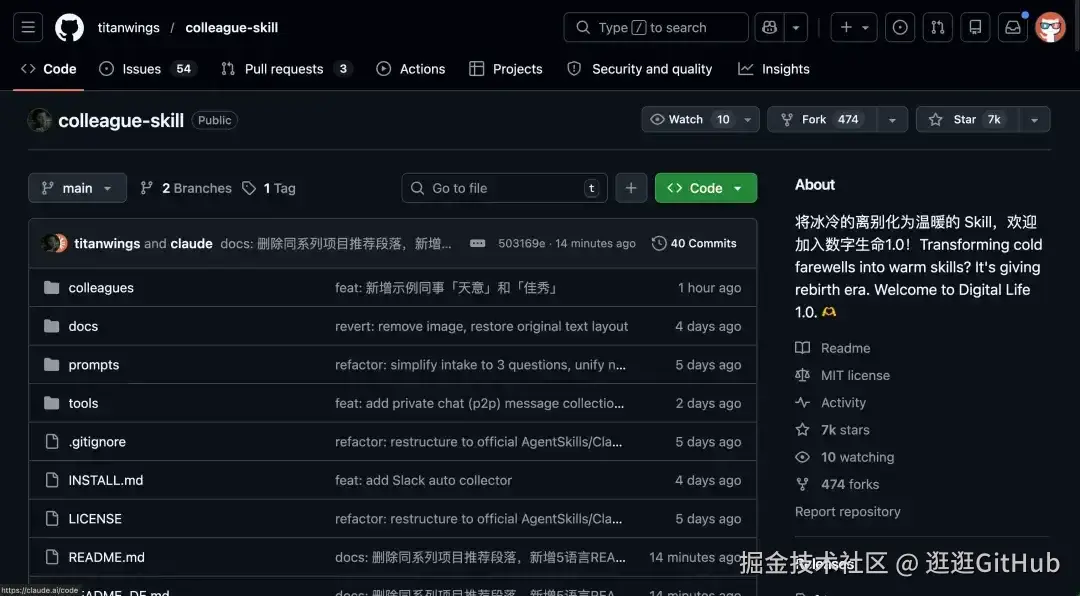Expand the Fork options dropdown arrow
Image resolution: width=1080 pixels, height=596 pixels.
[893, 119]
